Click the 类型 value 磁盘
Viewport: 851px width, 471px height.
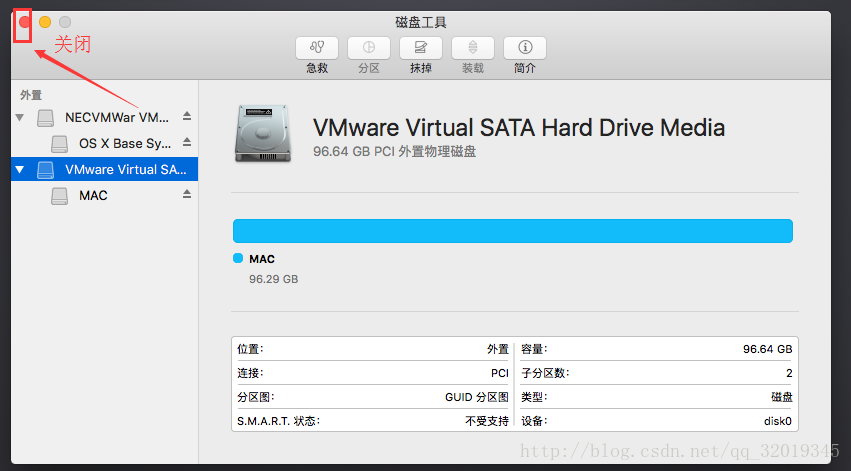782,397
